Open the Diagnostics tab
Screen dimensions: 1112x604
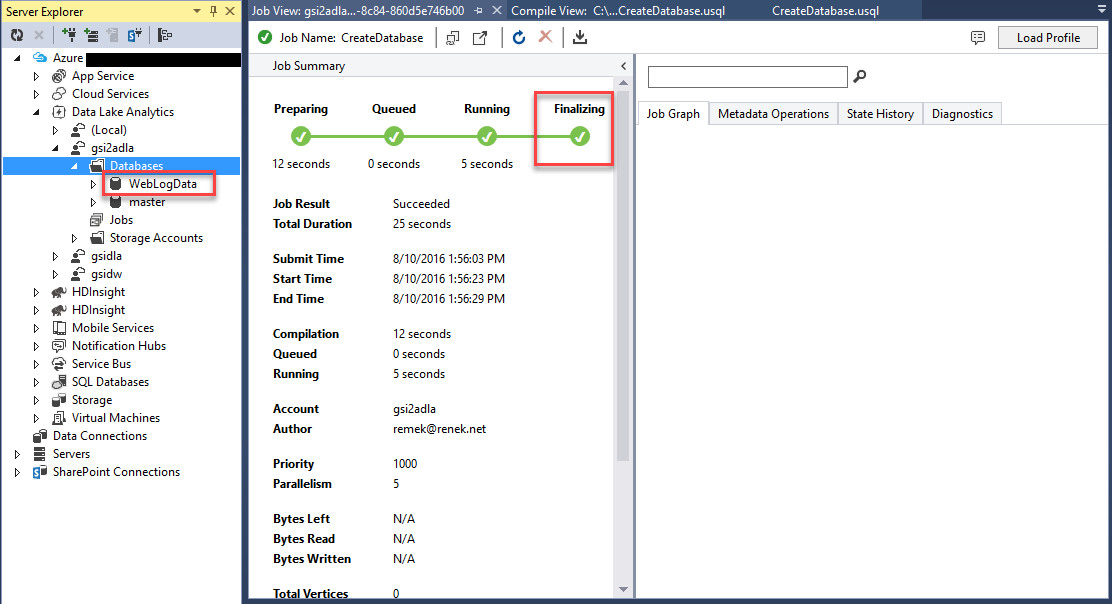click(x=962, y=114)
